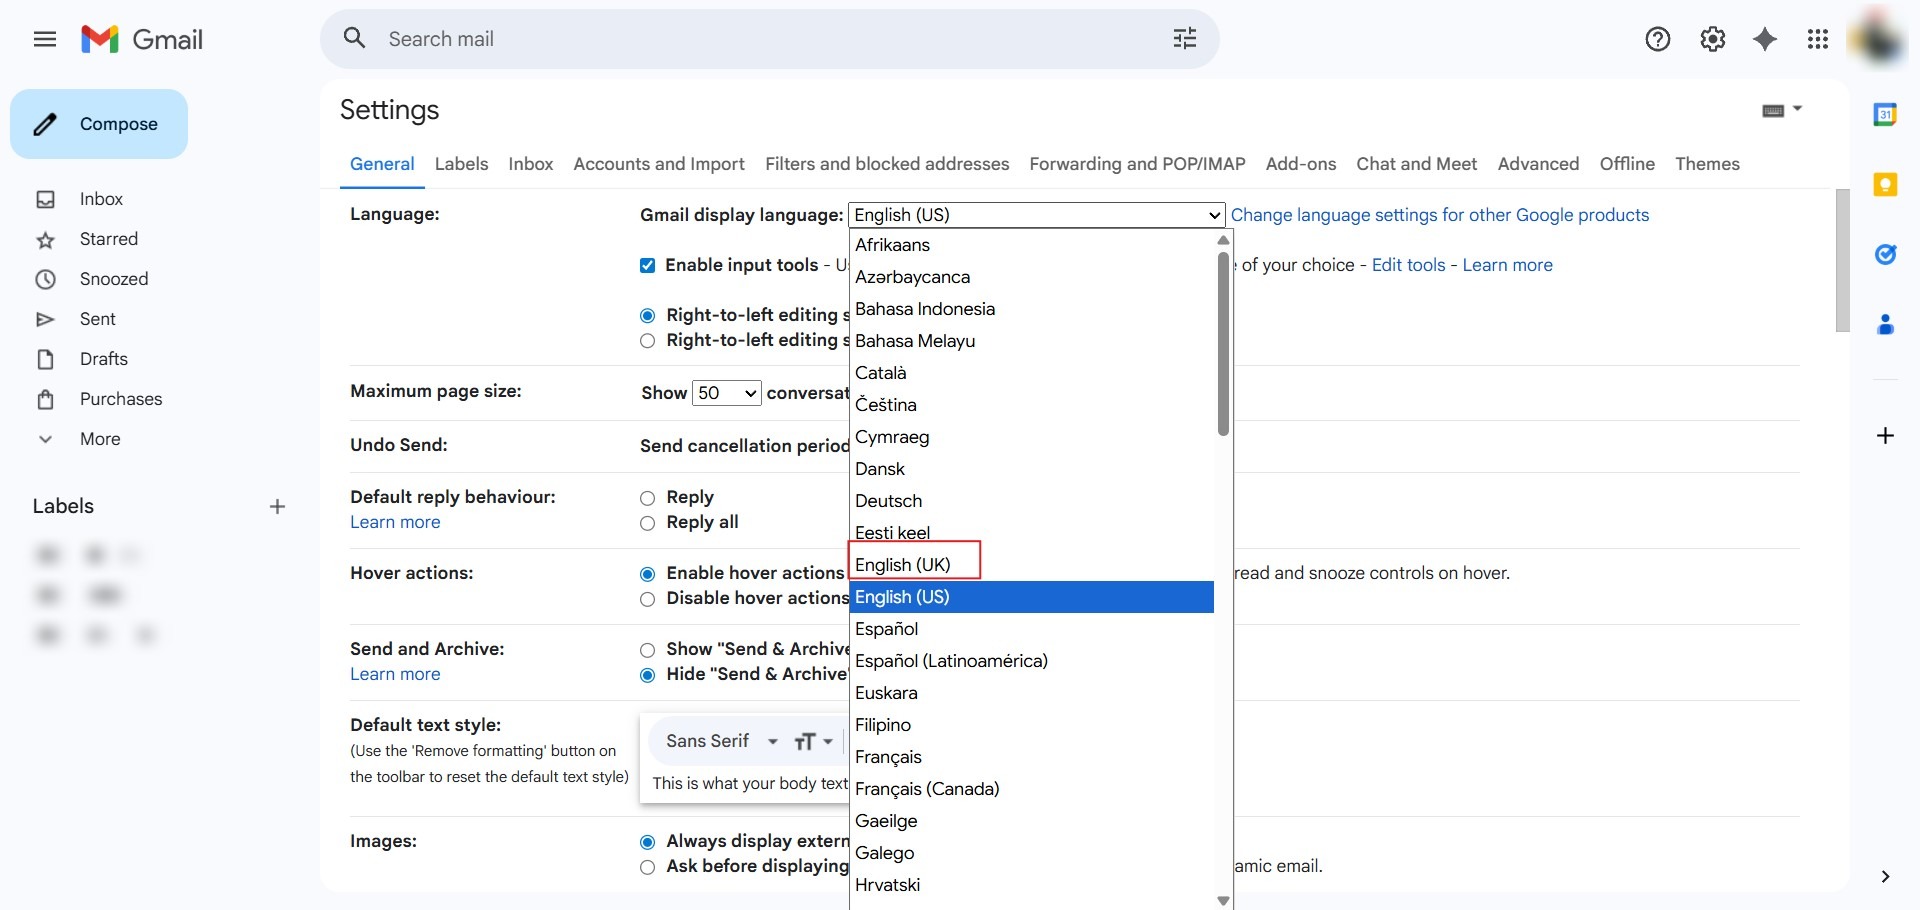Screen dimensions: 1920x910
Task: Open Google Calendar side panel icon
Action: coord(1885,115)
